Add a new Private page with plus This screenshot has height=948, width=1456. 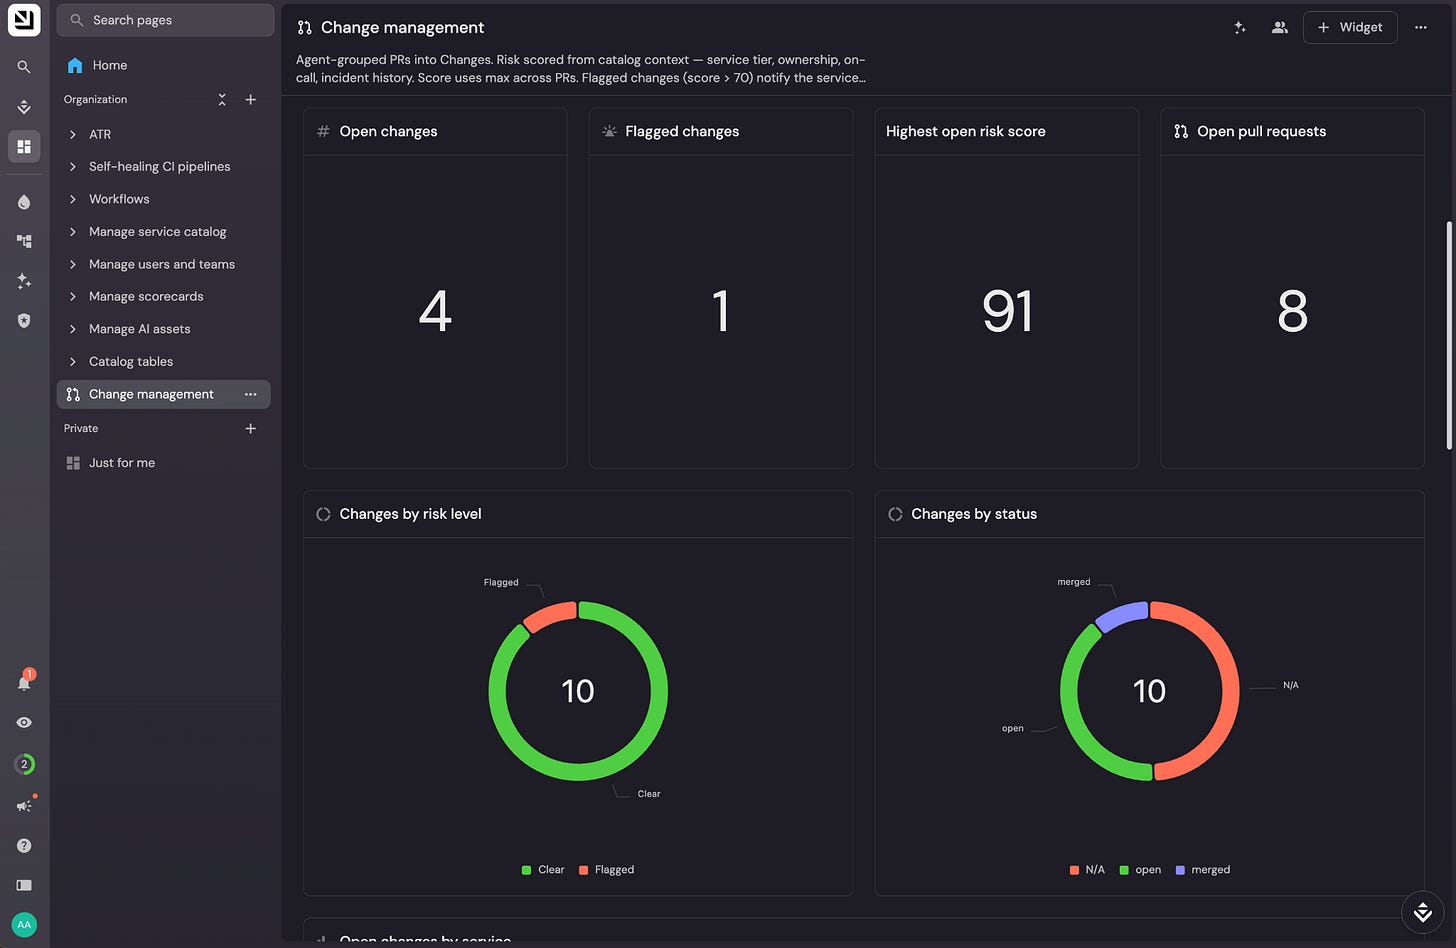[251, 428]
